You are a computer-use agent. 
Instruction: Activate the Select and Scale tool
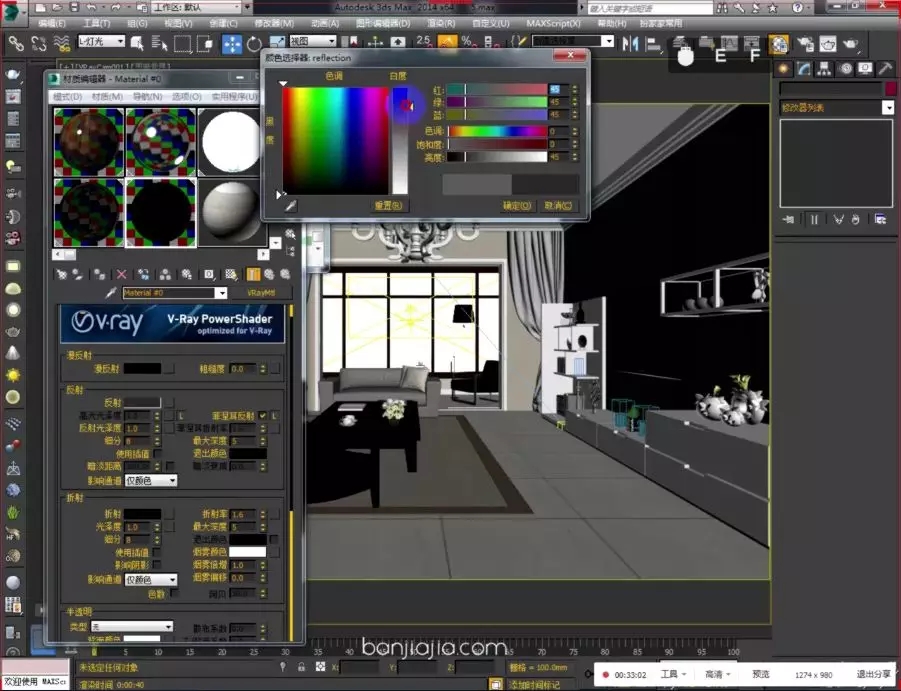(x=276, y=43)
